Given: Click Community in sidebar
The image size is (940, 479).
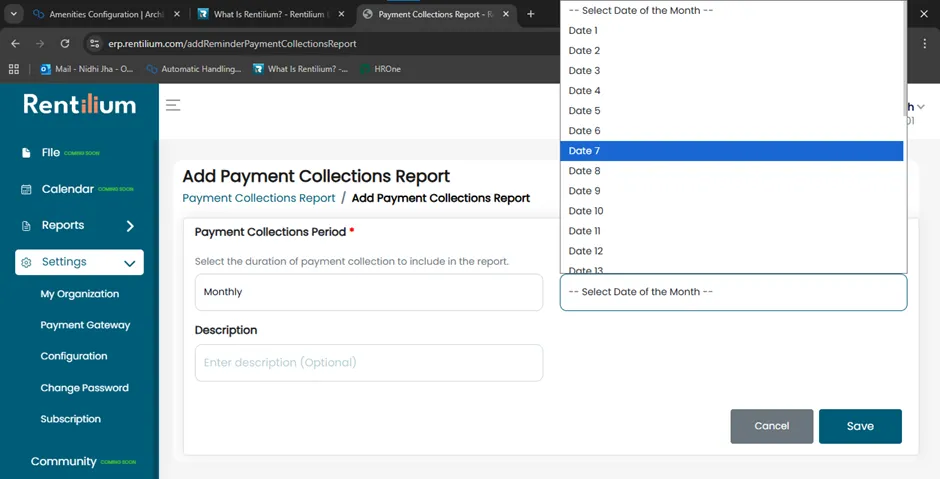Looking at the screenshot, I should (64, 462).
